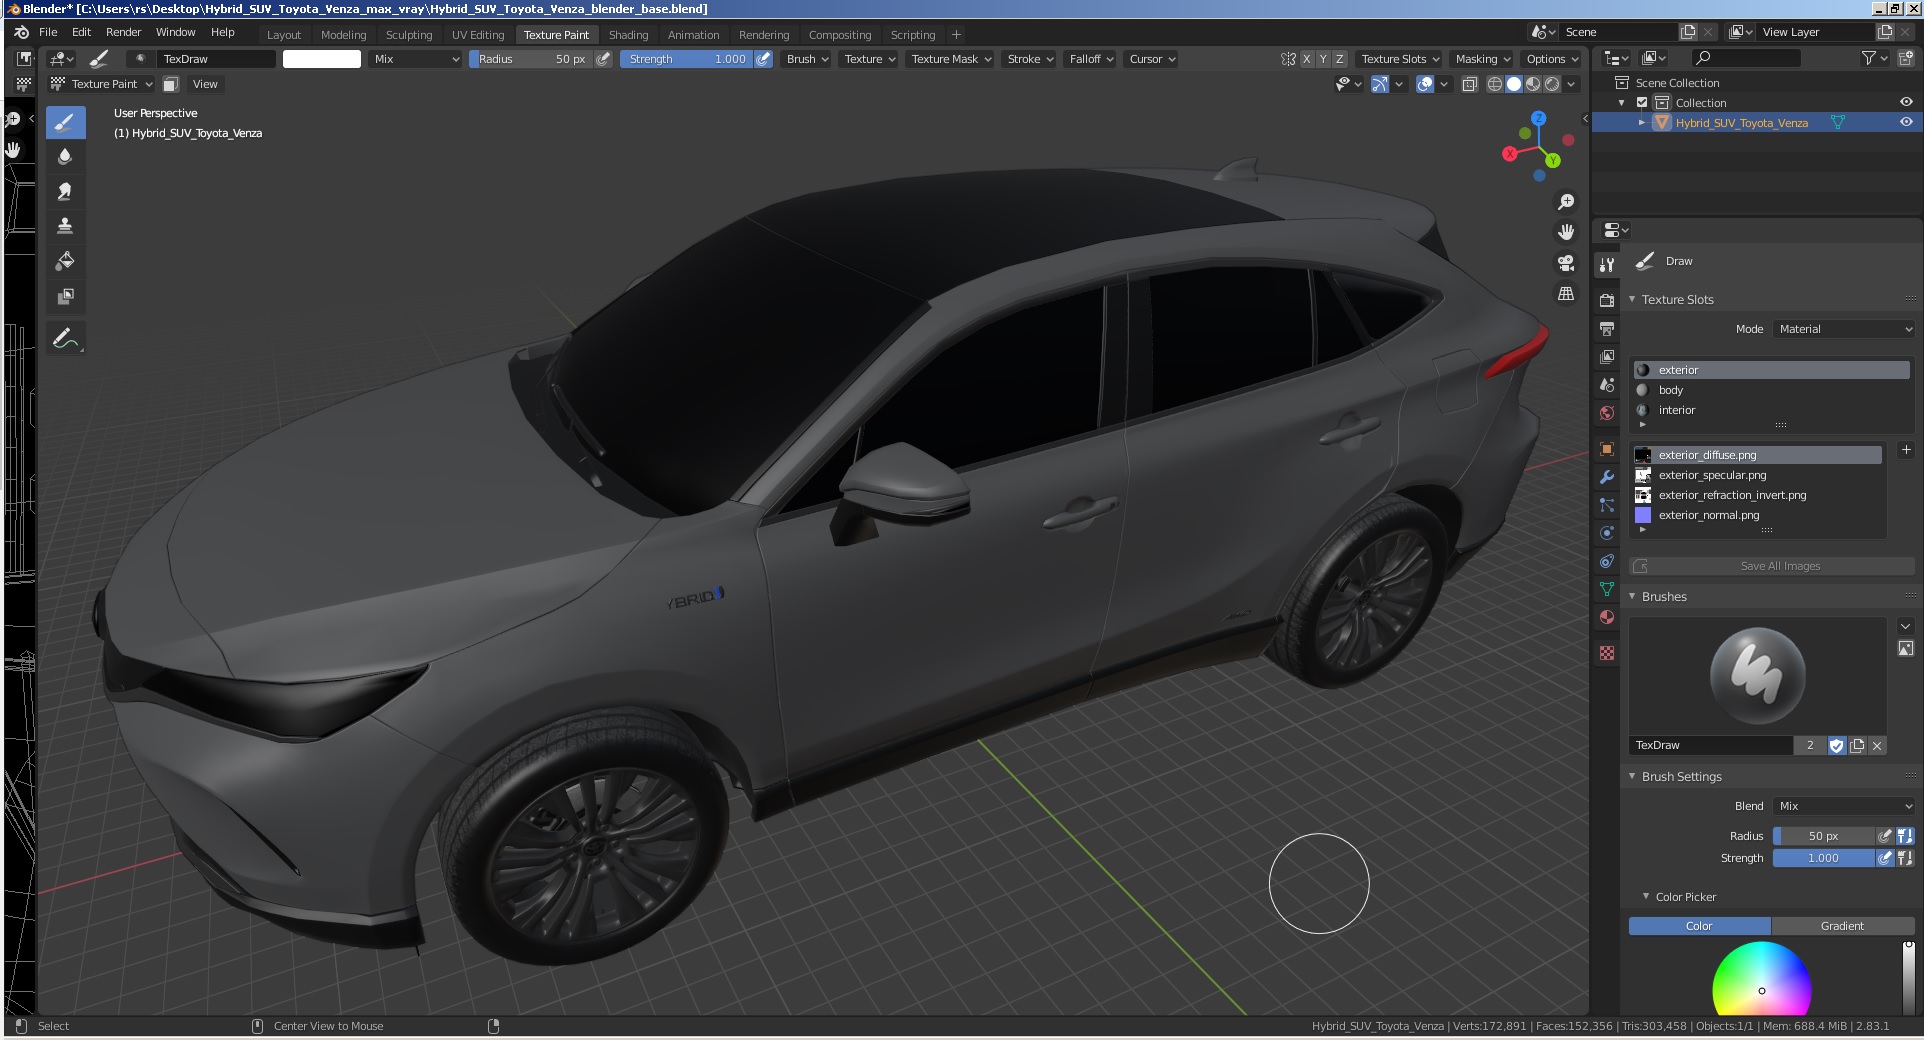
Task: Open the Render menu
Action: click(x=123, y=32)
